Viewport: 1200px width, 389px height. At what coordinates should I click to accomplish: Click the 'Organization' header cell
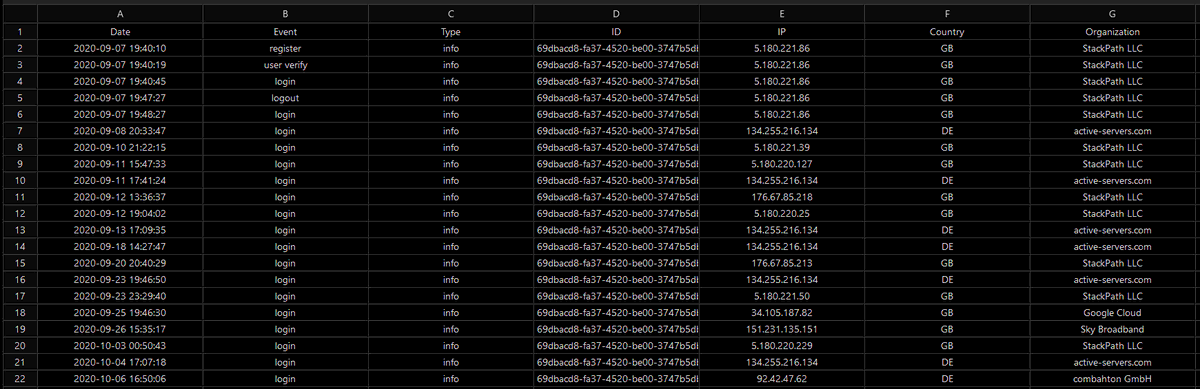tap(1112, 32)
